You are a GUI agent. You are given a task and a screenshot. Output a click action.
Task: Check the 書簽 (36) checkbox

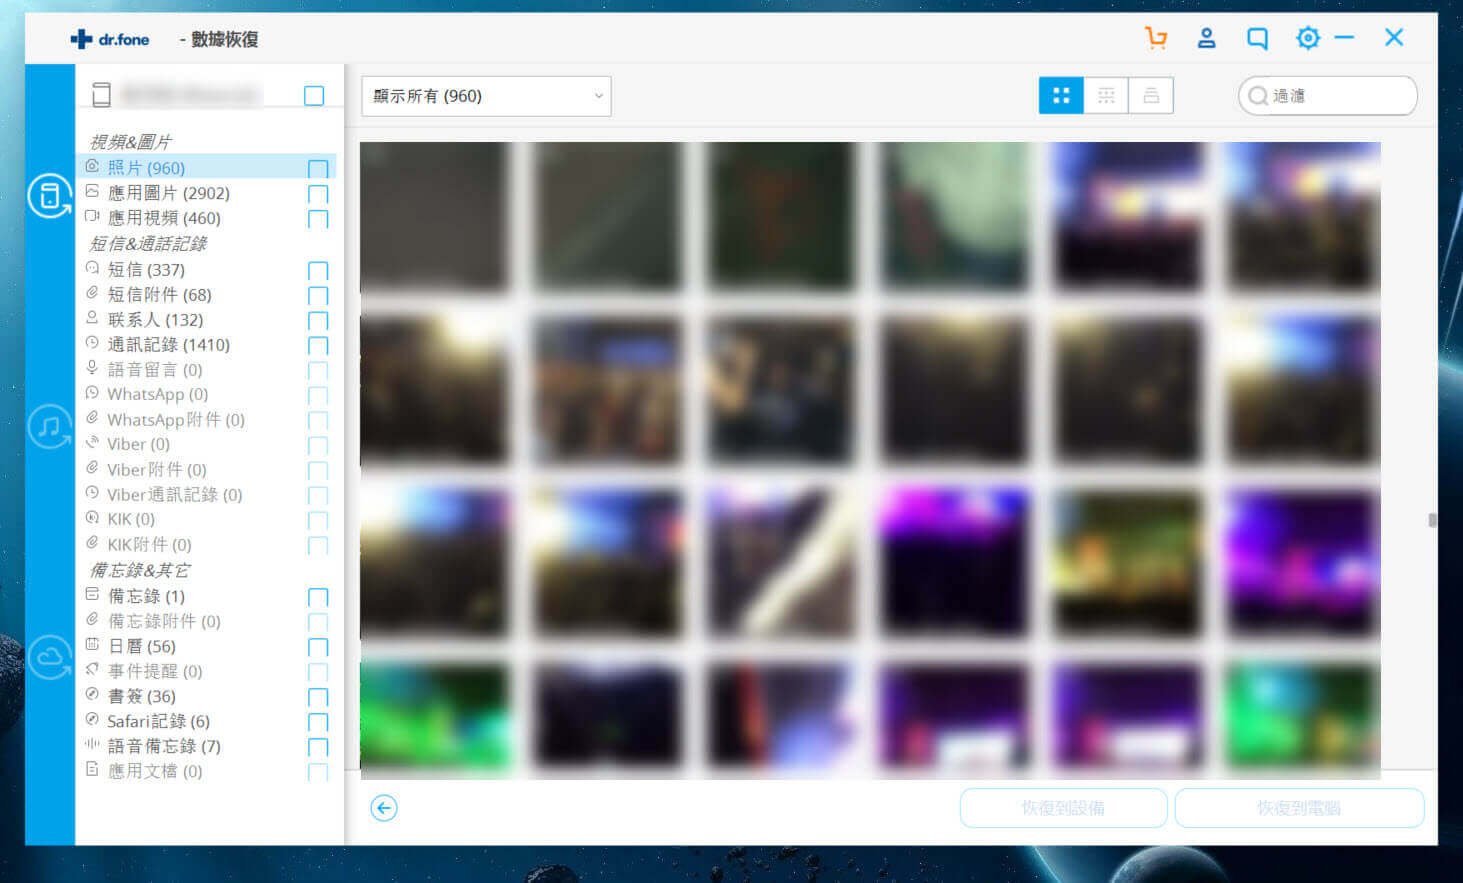318,698
